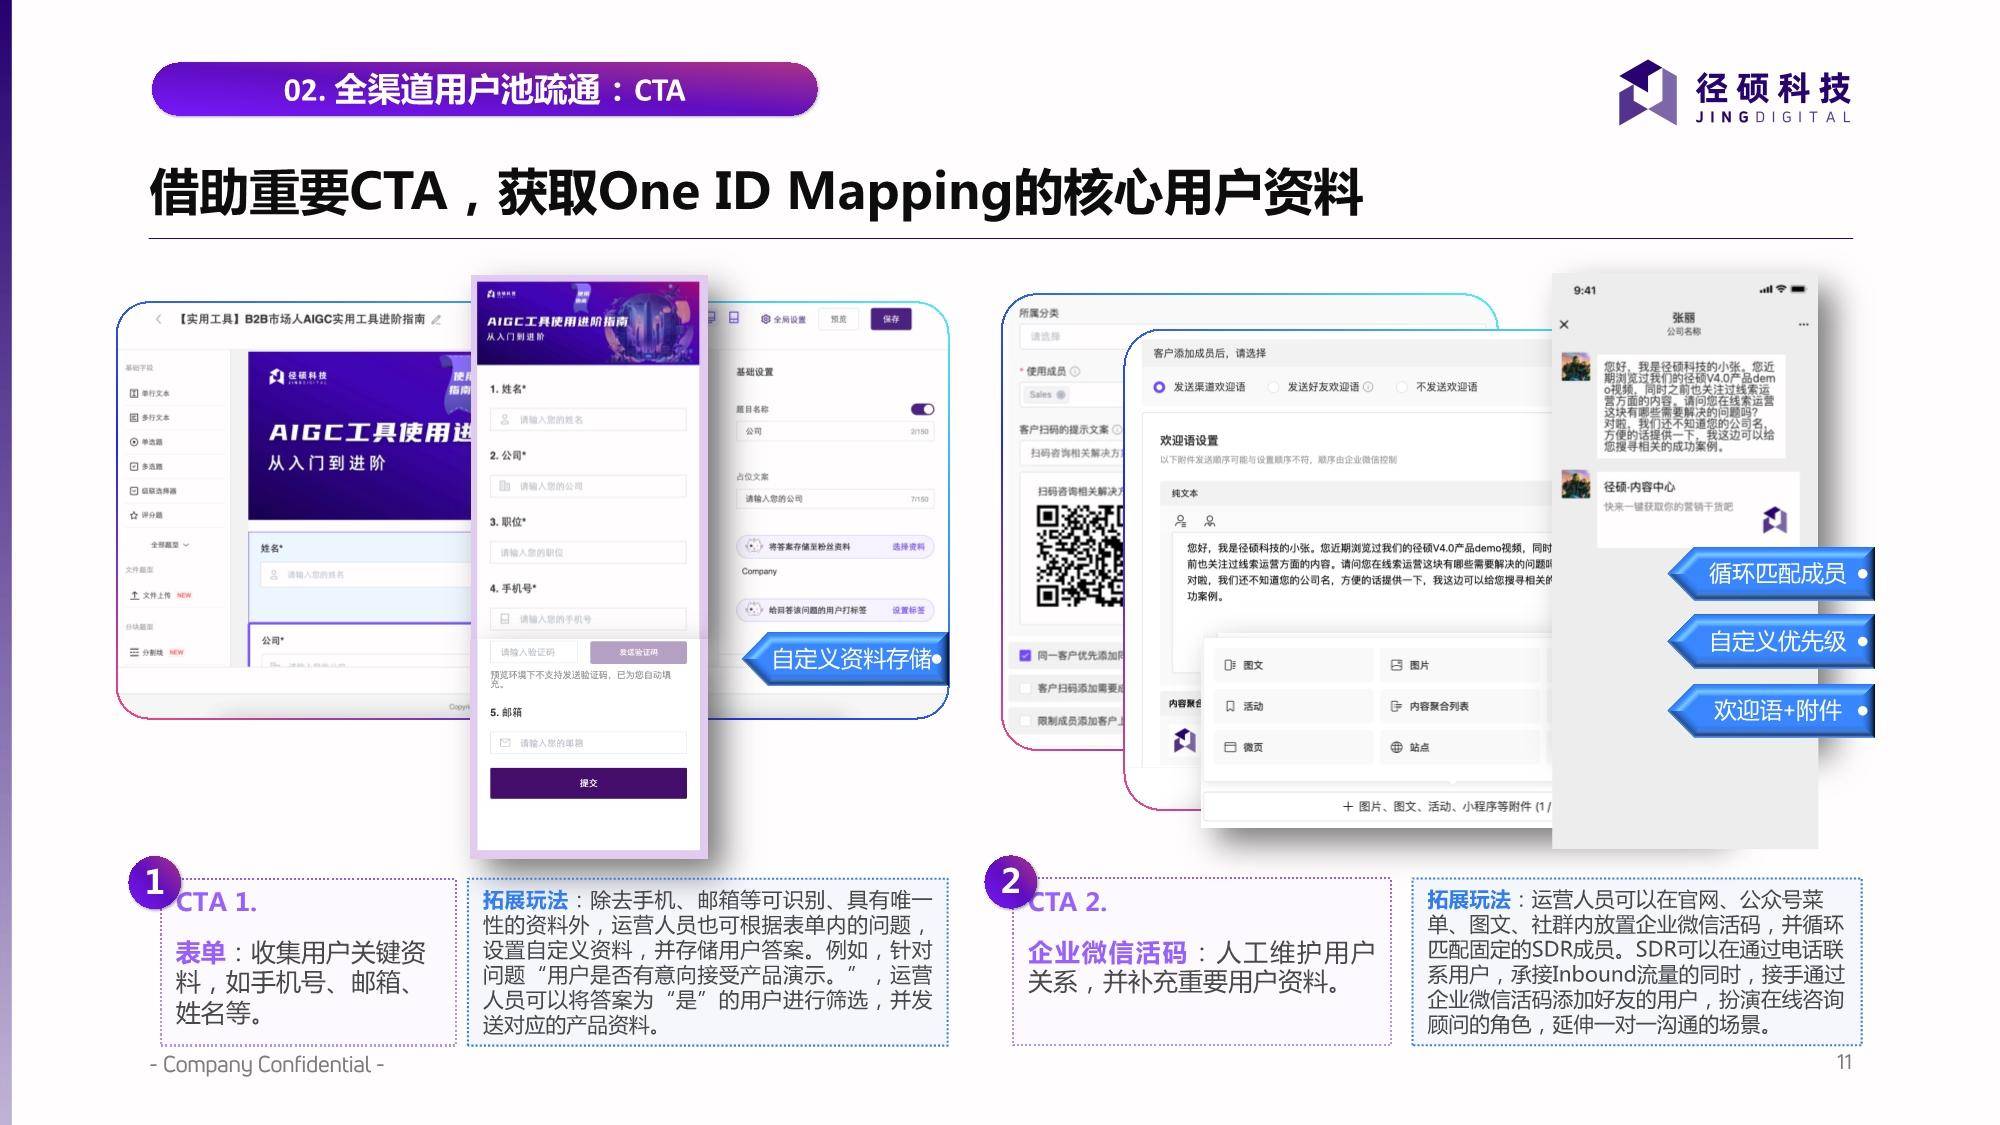Click the add 图片、图文、活动 attachment button
Screen dimensions: 2000x1125
pos(1378,806)
